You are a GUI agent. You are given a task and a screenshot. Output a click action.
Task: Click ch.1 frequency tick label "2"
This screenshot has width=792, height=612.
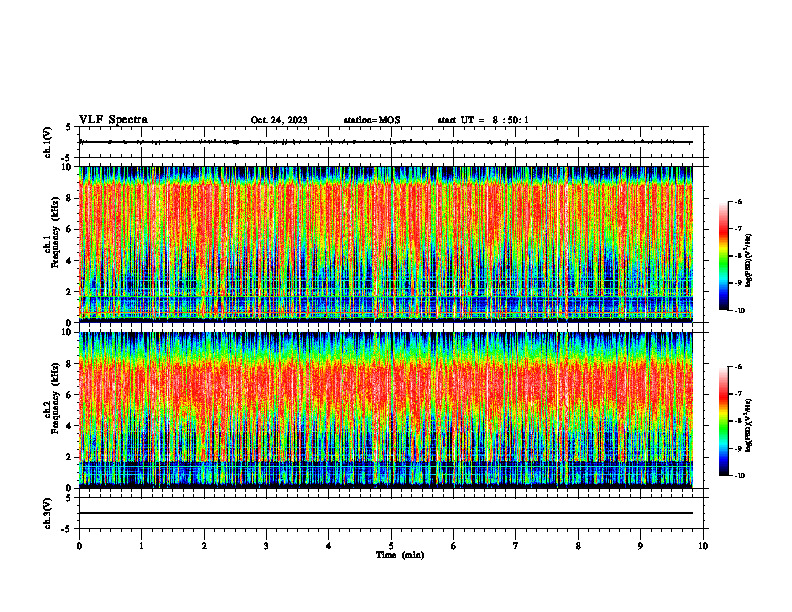(69, 292)
